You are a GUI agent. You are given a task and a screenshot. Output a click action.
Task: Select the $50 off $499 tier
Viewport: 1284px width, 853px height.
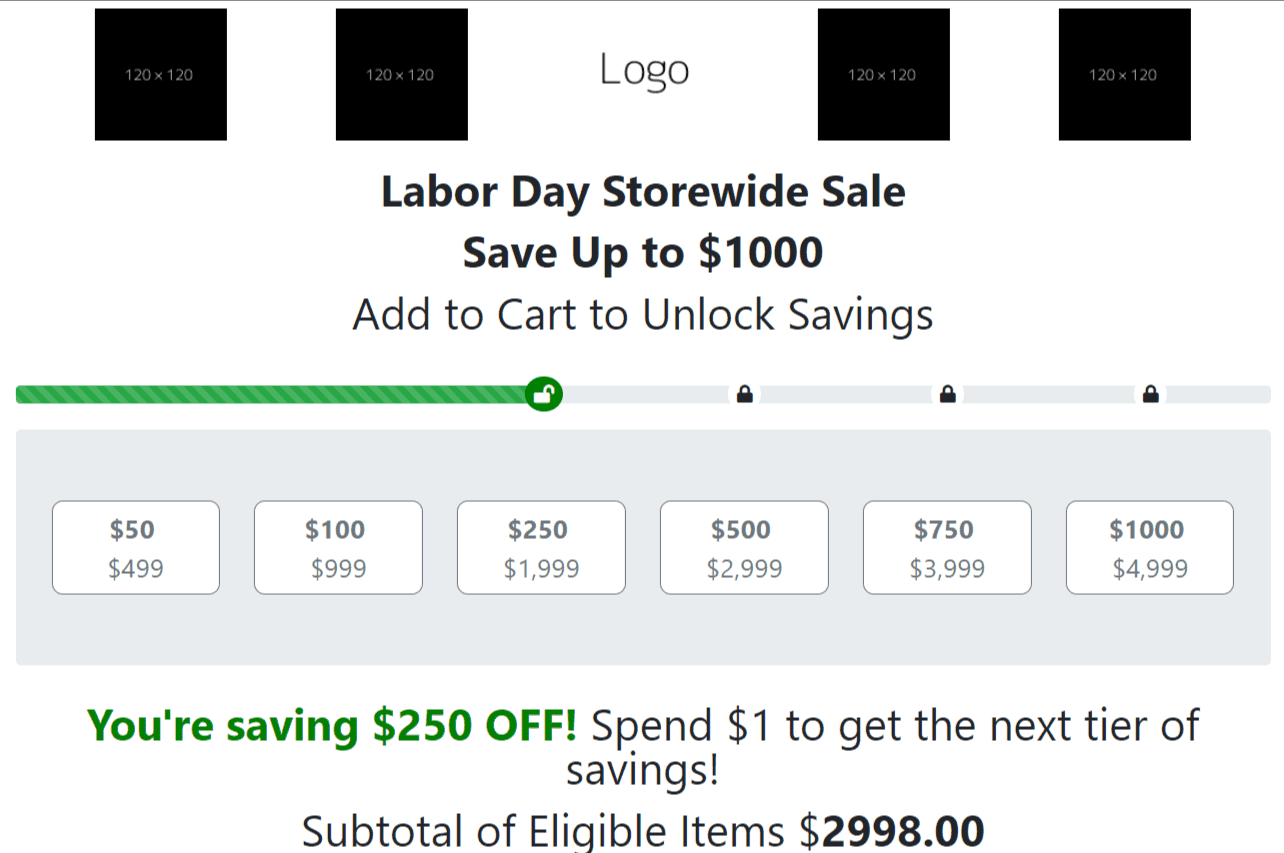pyautogui.click(x=136, y=548)
